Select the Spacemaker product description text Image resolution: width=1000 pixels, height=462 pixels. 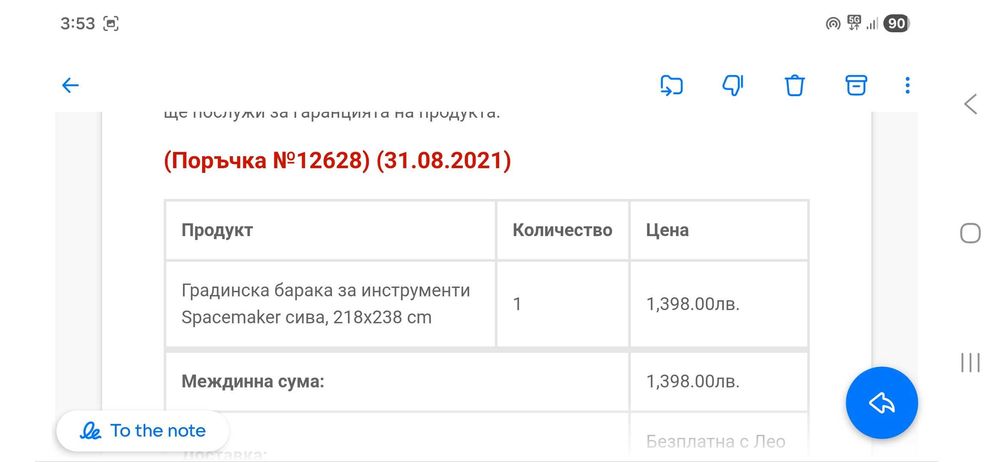pos(325,304)
